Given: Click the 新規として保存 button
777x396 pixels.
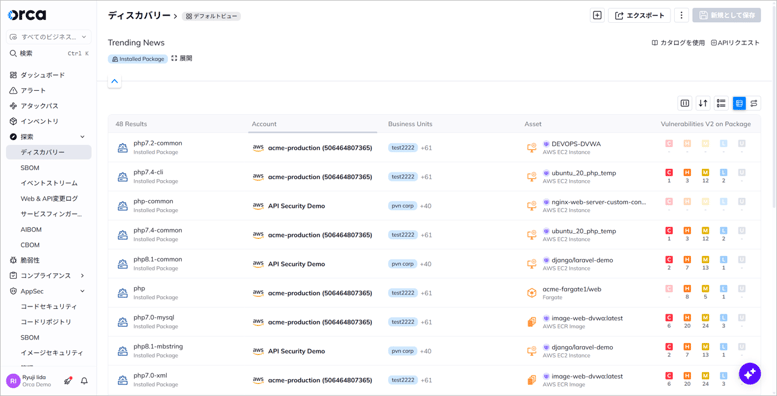Looking at the screenshot, I should click(726, 15).
